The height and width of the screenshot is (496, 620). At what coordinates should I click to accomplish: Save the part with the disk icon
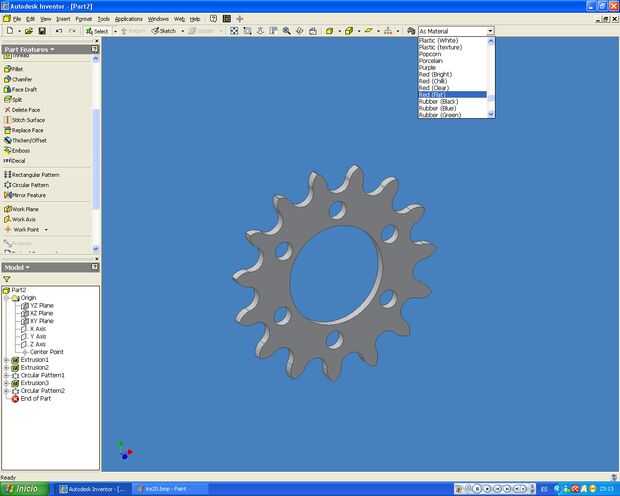tap(42, 30)
